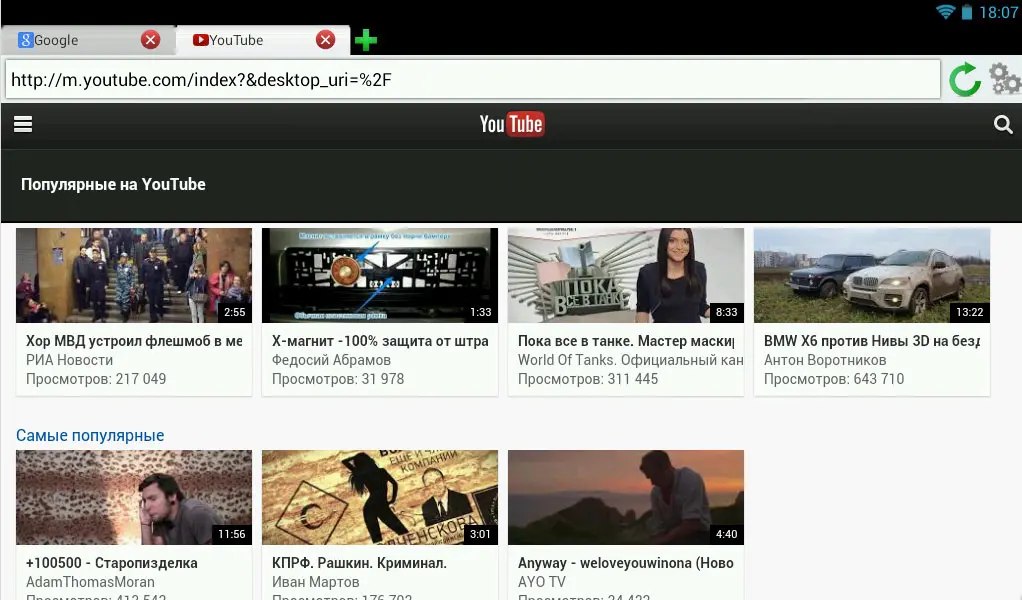Image resolution: width=1022 pixels, height=600 pixels.
Task: Tap the 18:07 clock
Action: point(998,12)
